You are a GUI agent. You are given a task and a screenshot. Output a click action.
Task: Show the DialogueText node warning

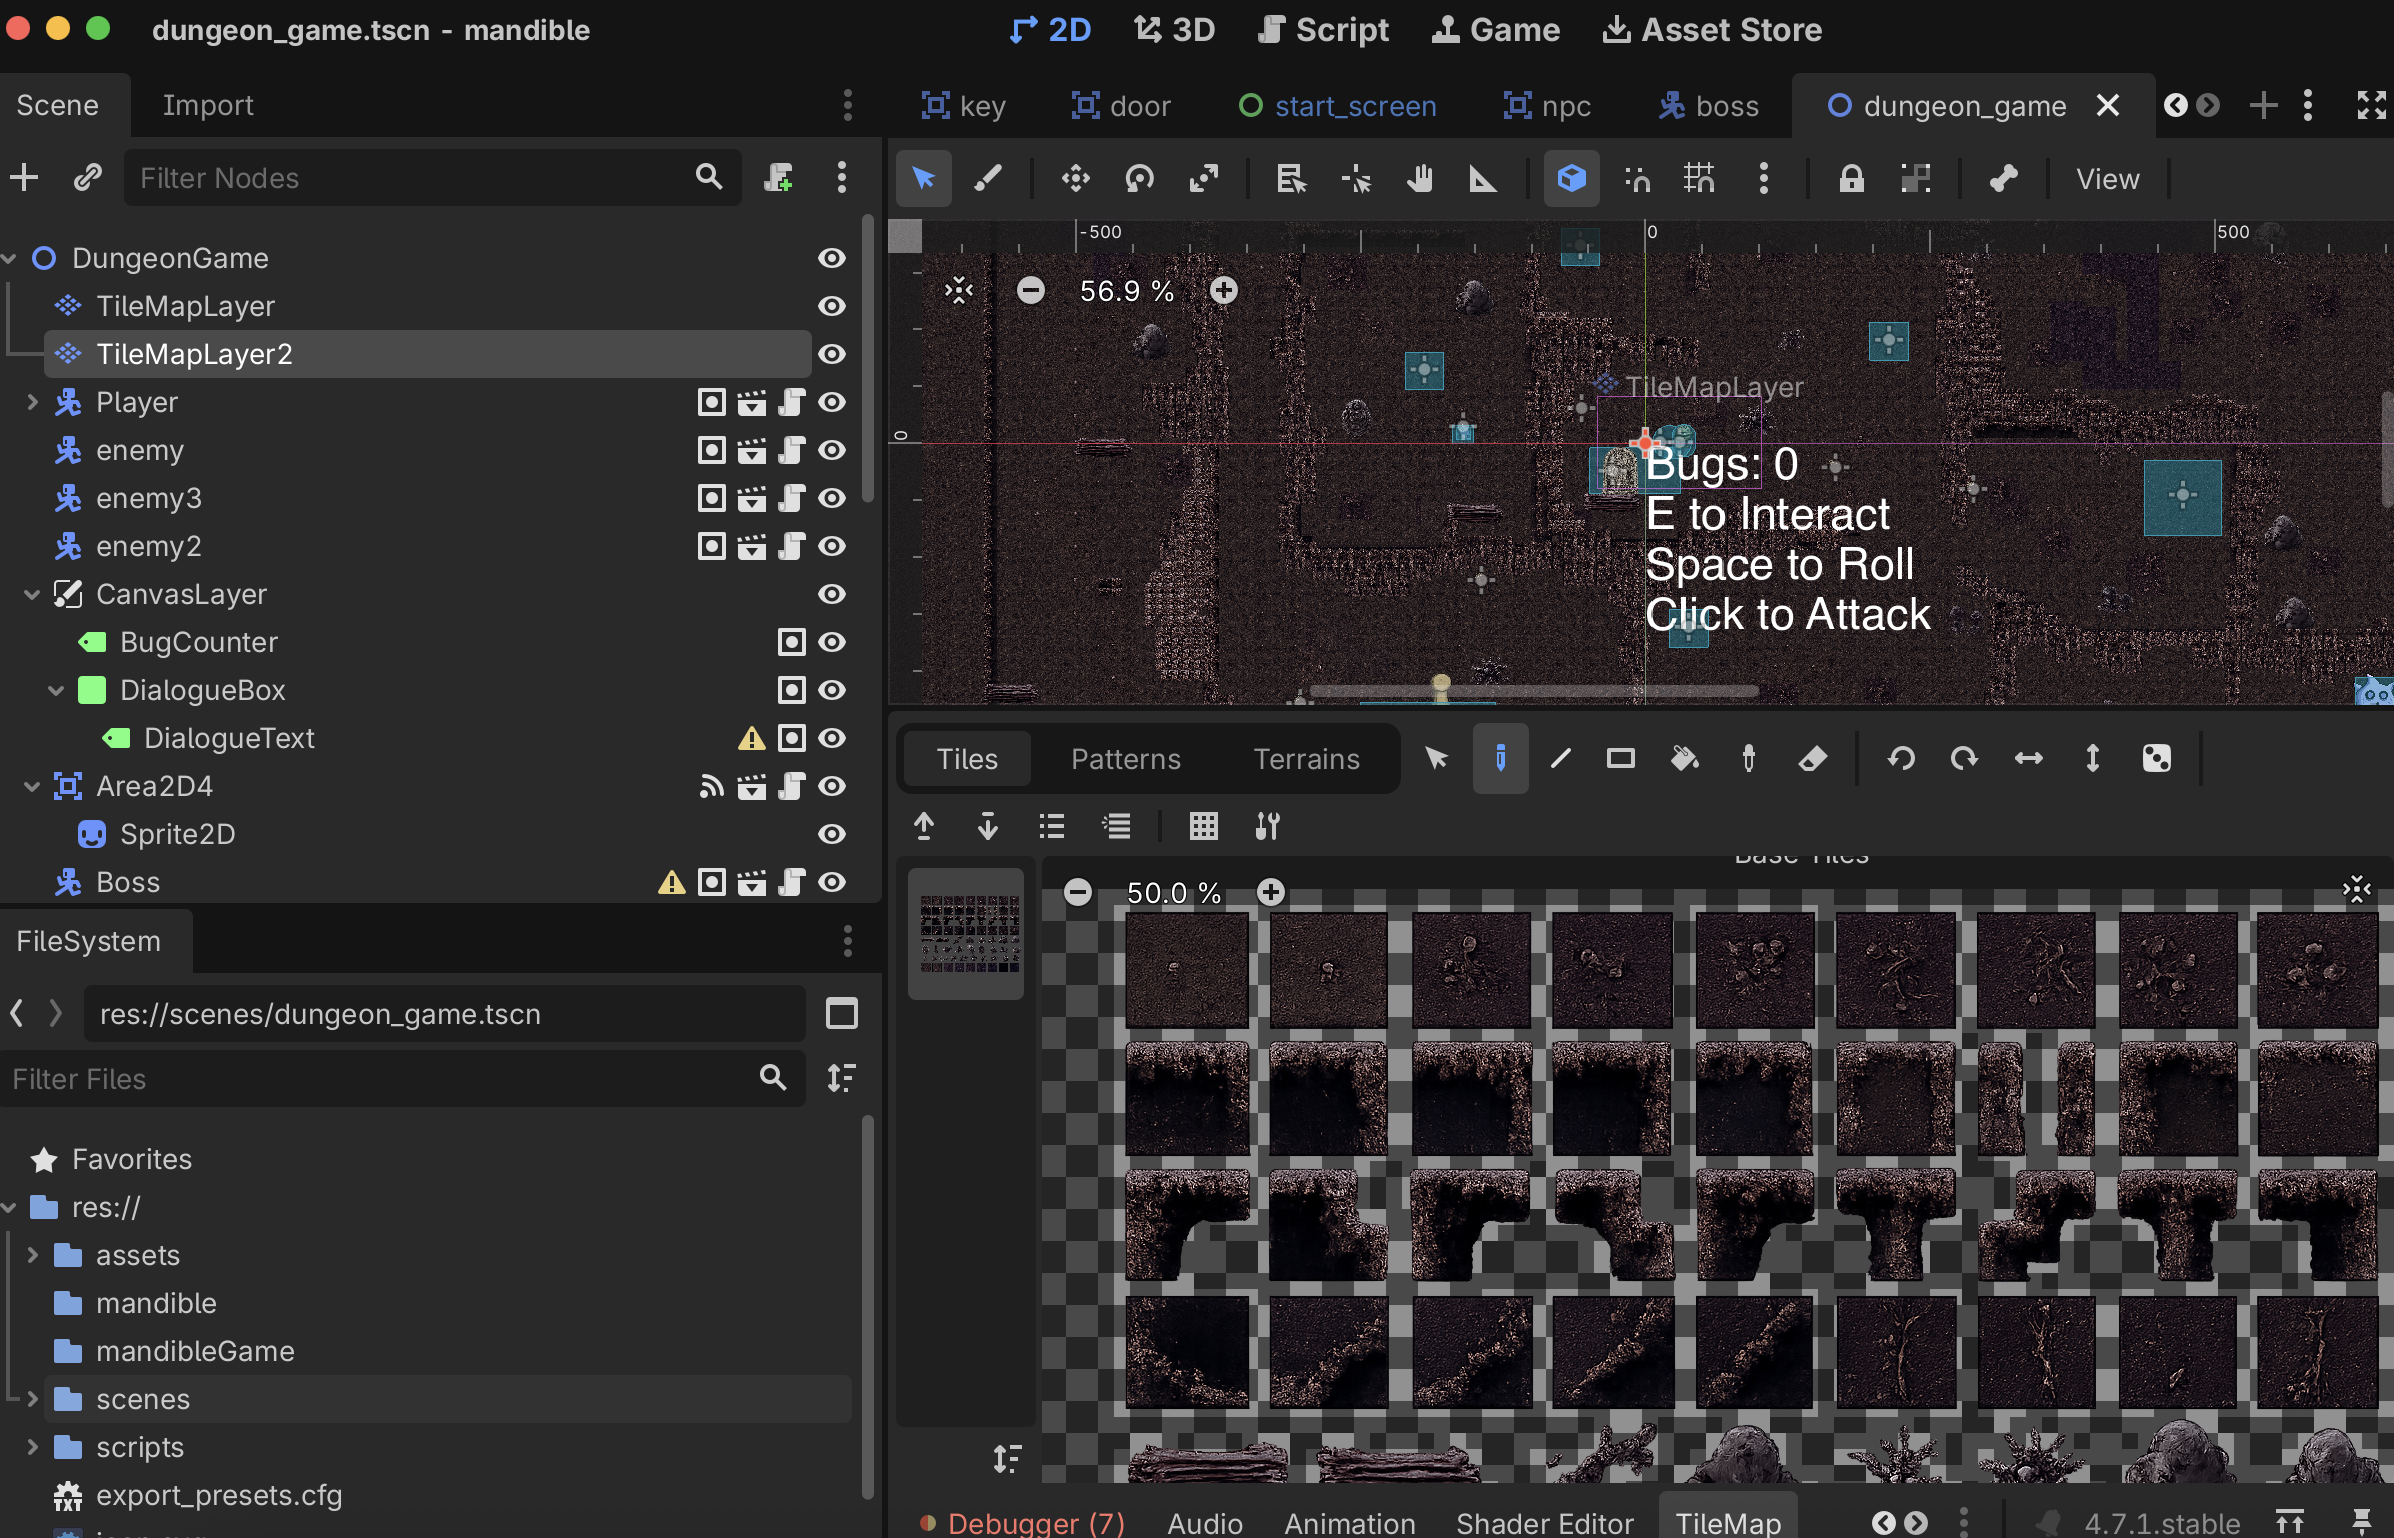click(751, 738)
